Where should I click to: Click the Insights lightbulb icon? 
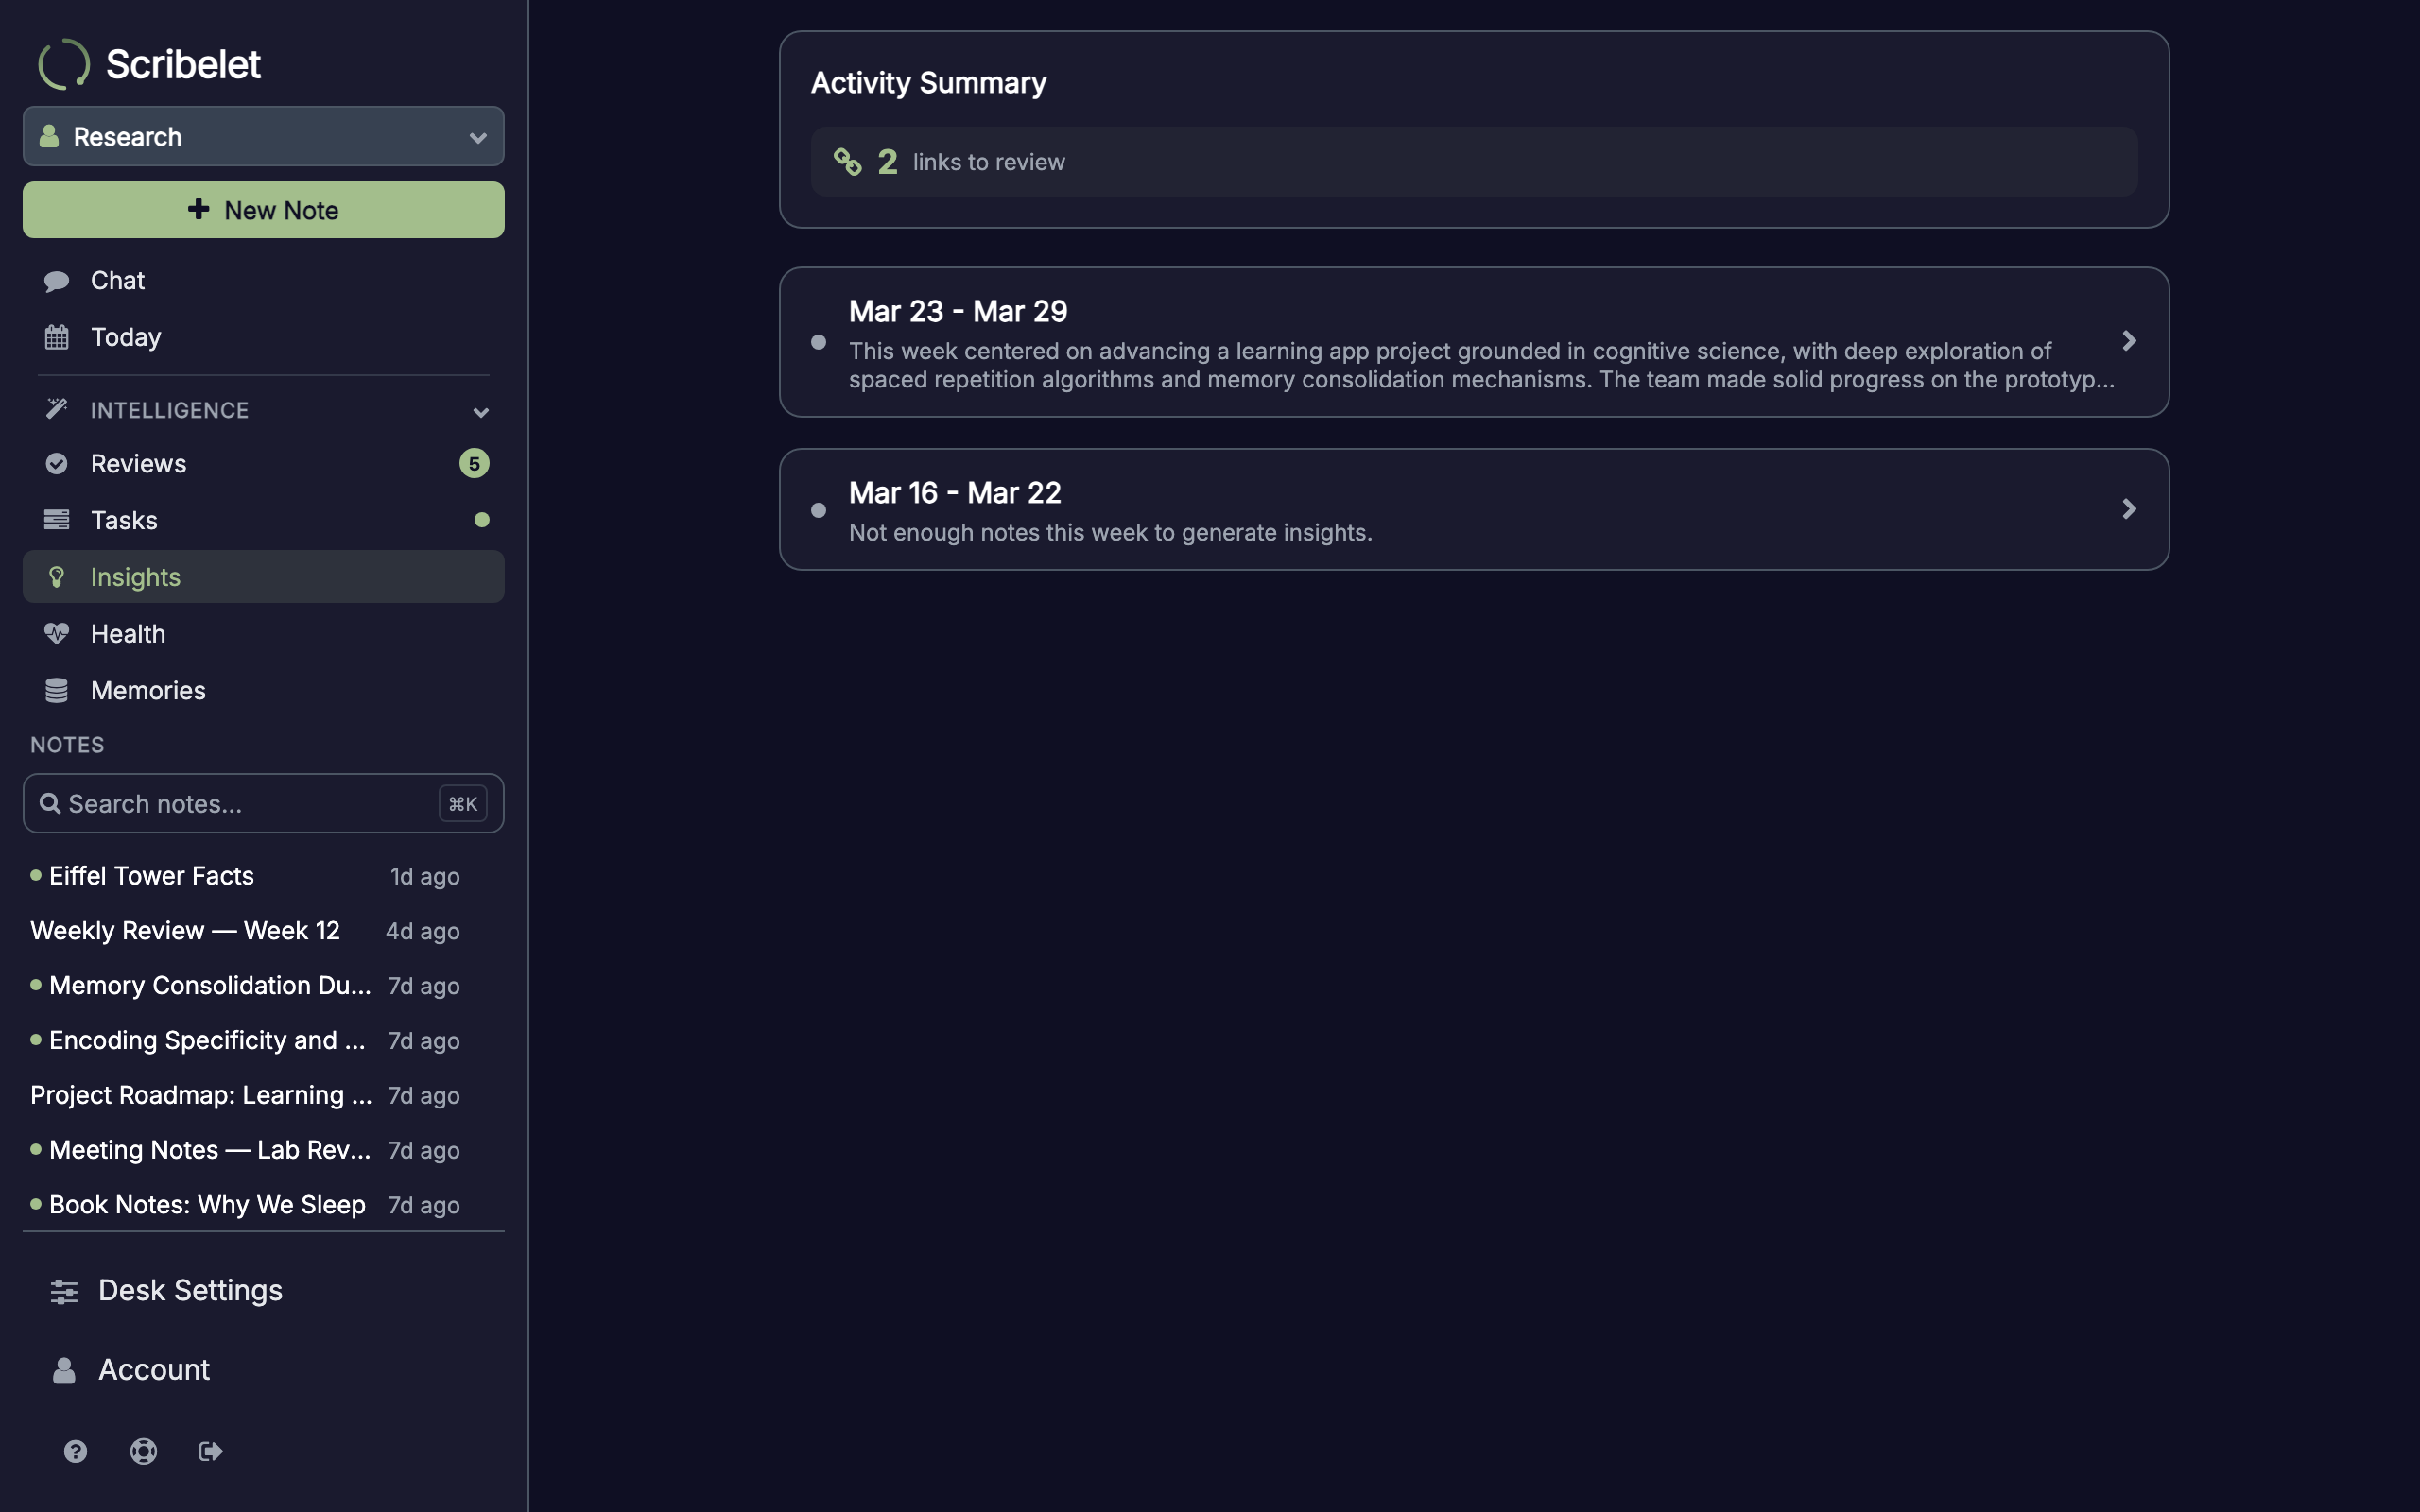[x=57, y=577]
